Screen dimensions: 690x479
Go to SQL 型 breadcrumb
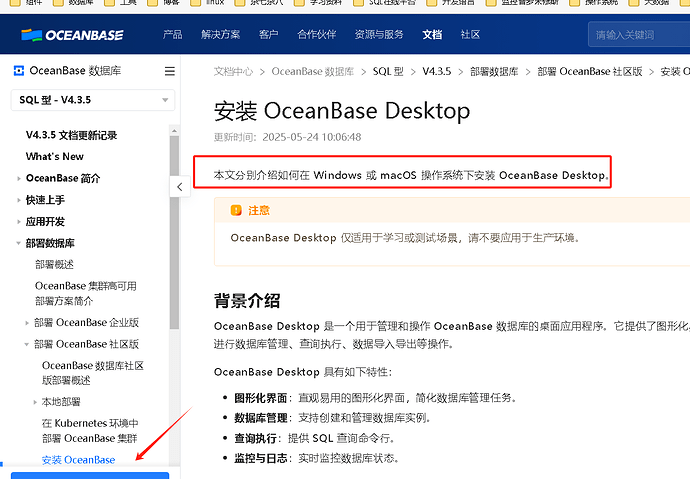click(x=388, y=71)
